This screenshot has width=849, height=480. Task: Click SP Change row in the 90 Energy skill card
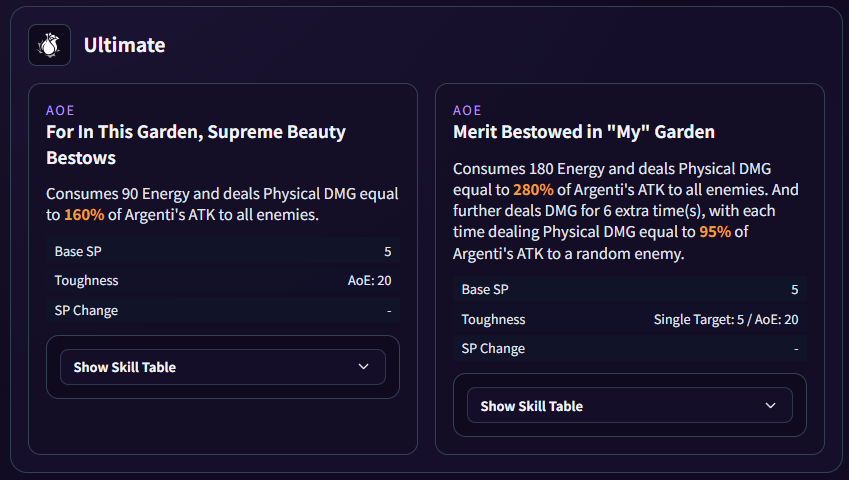(x=223, y=310)
